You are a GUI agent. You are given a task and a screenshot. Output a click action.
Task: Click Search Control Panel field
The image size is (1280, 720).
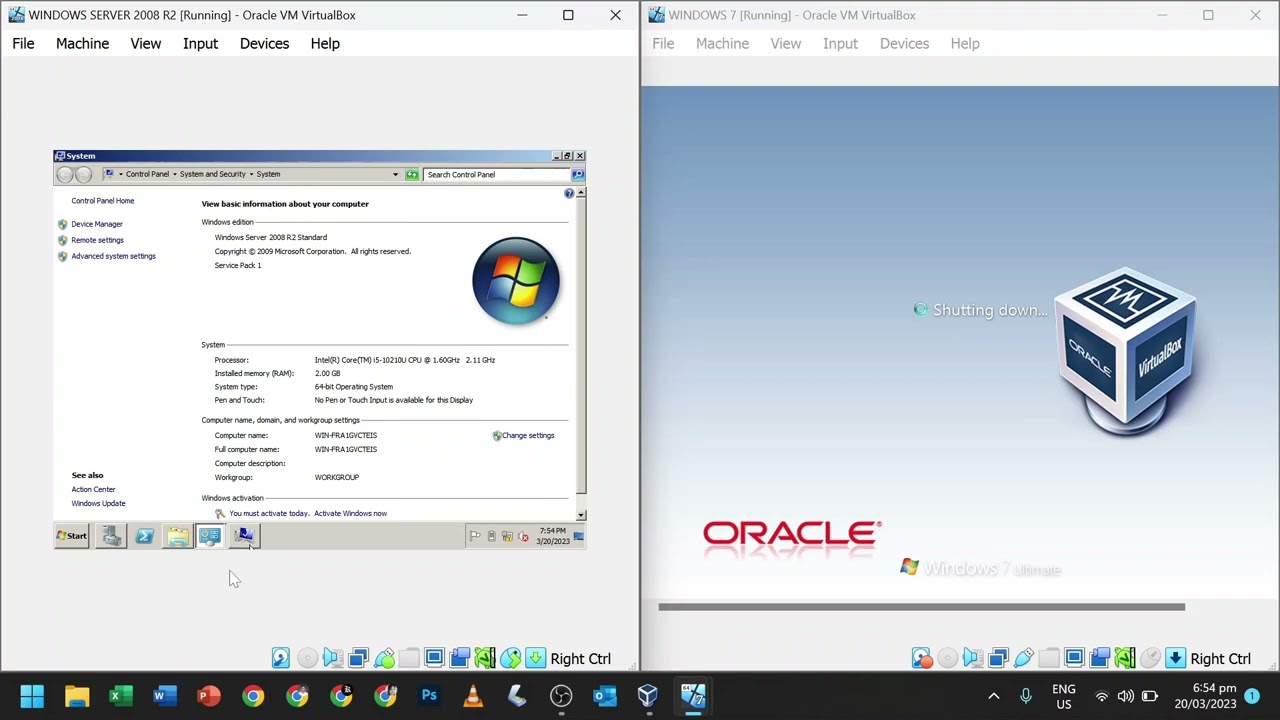[496, 174]
